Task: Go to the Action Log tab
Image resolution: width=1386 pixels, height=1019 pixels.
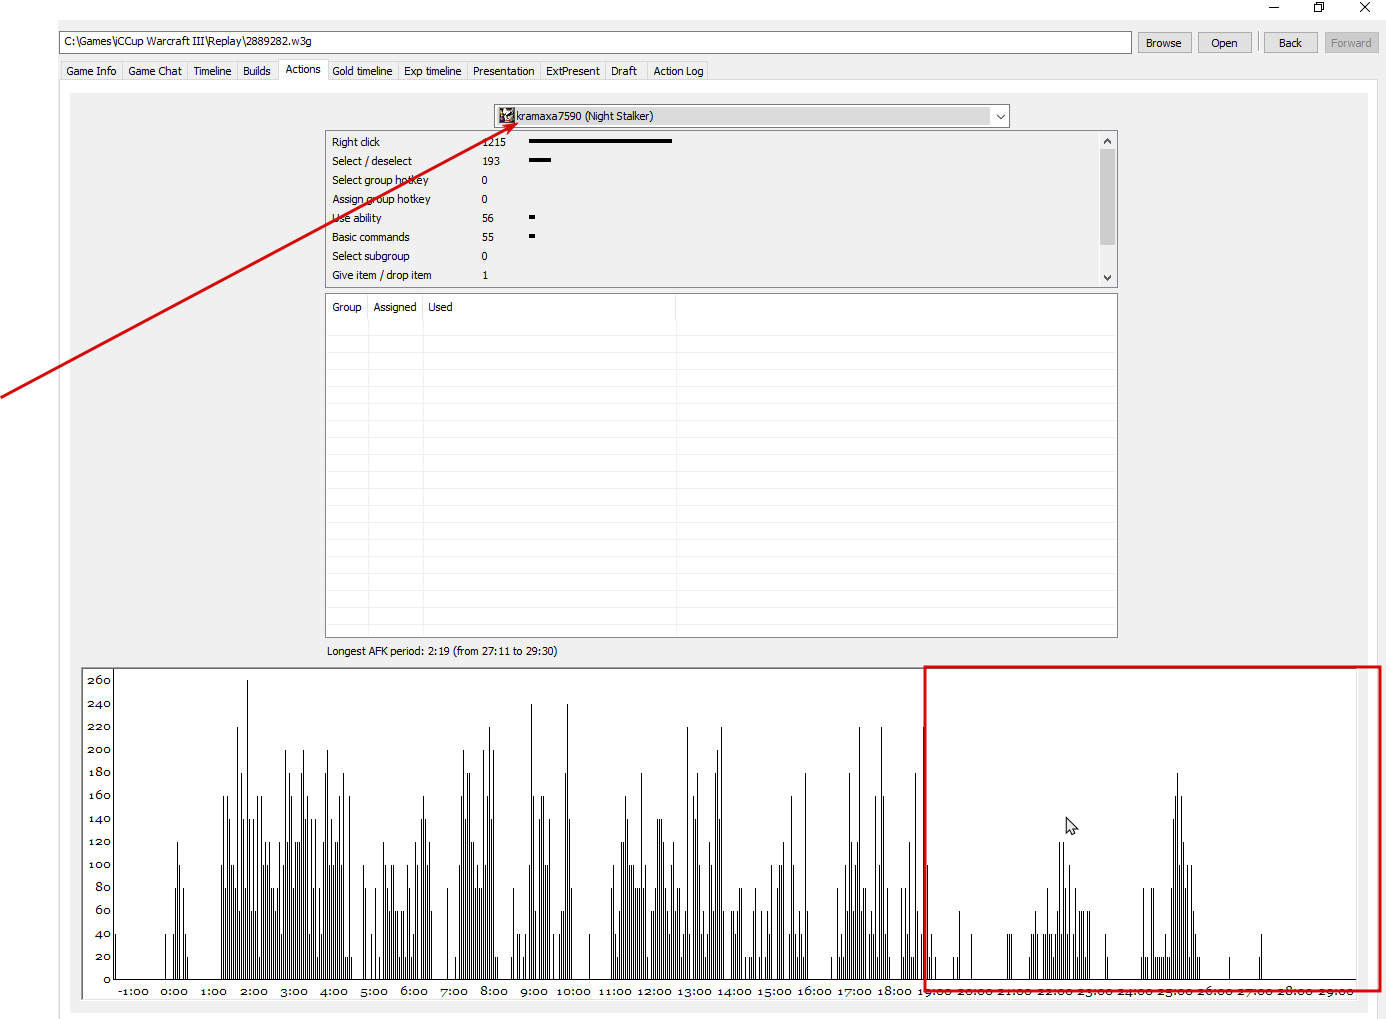Action: pos(678,71)
